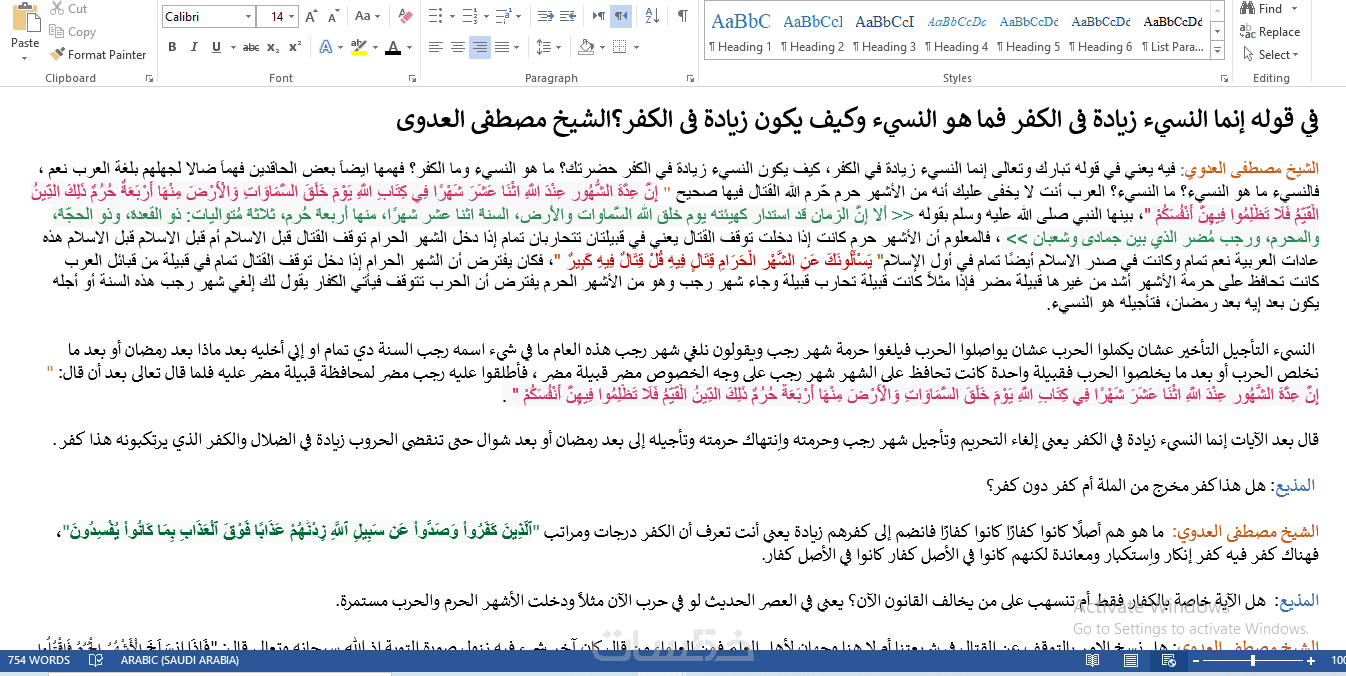Screen dimensions: 1346x676
Task: Center align text
Action: coord(458,47)
